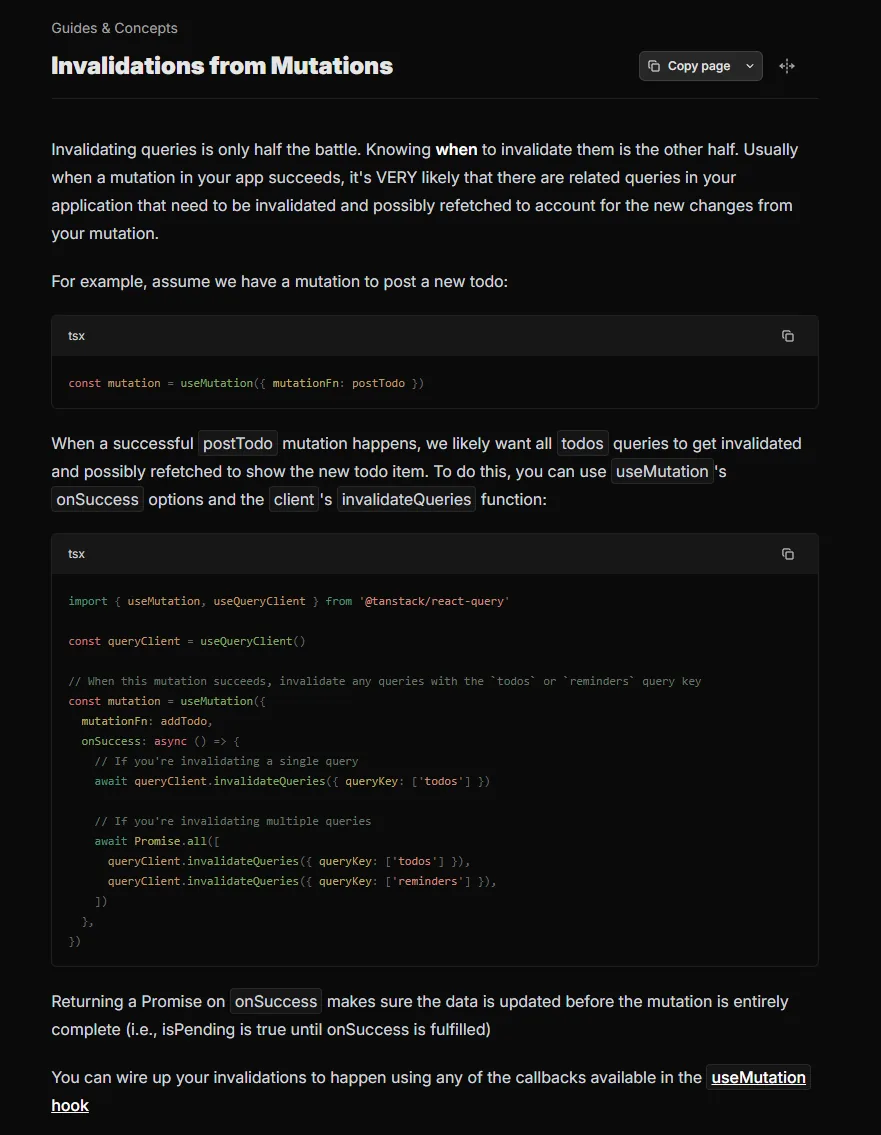
Task: Click the Invalidations from Mutations page heading
Action: coord(222,66)
